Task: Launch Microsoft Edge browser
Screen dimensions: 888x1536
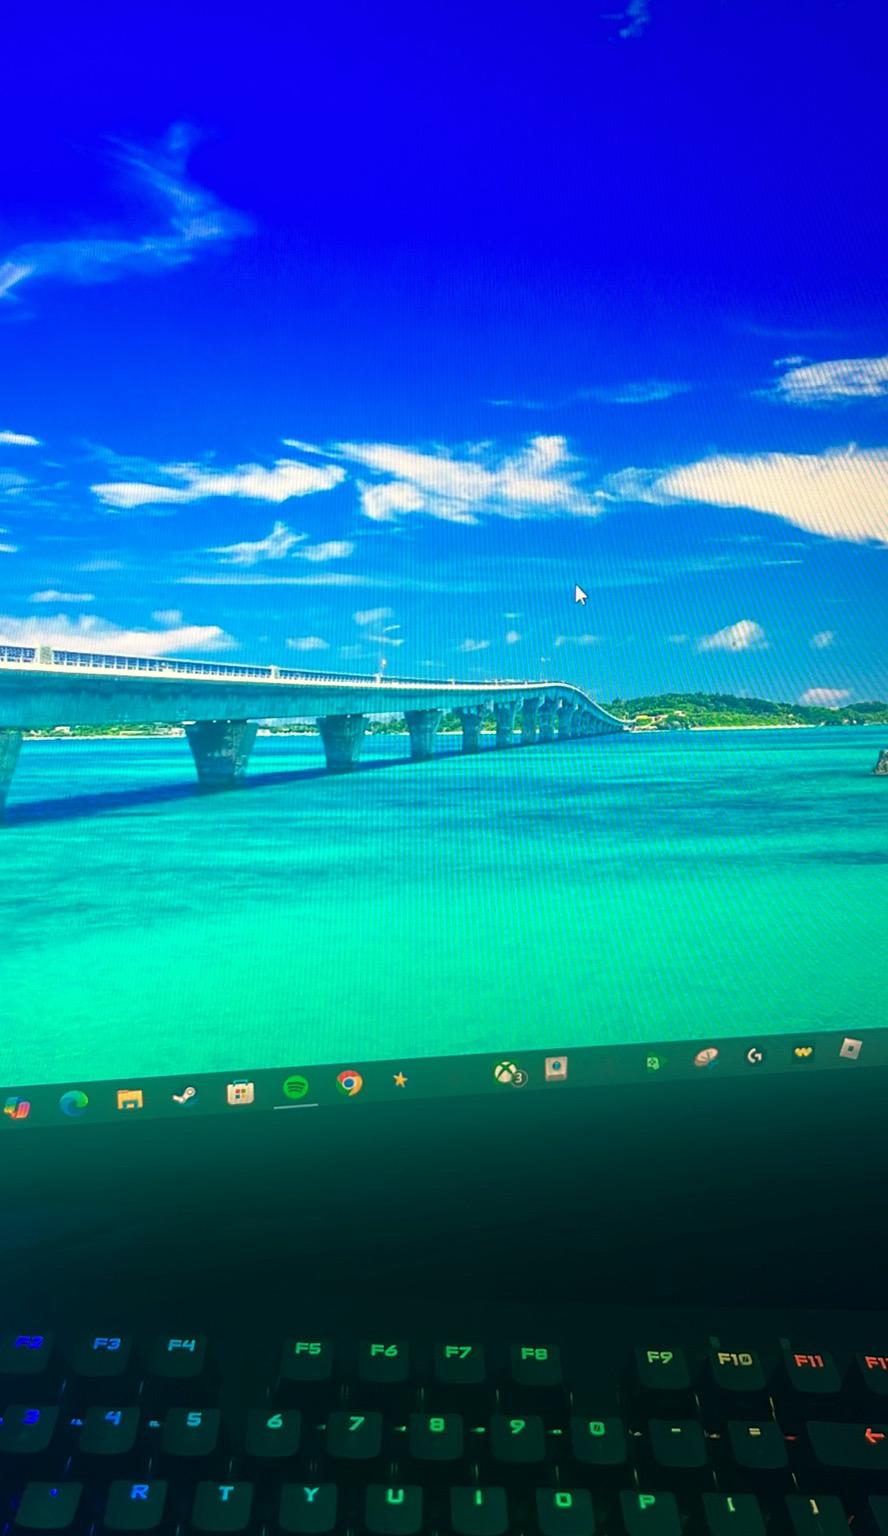Action: pos(73,1102)
